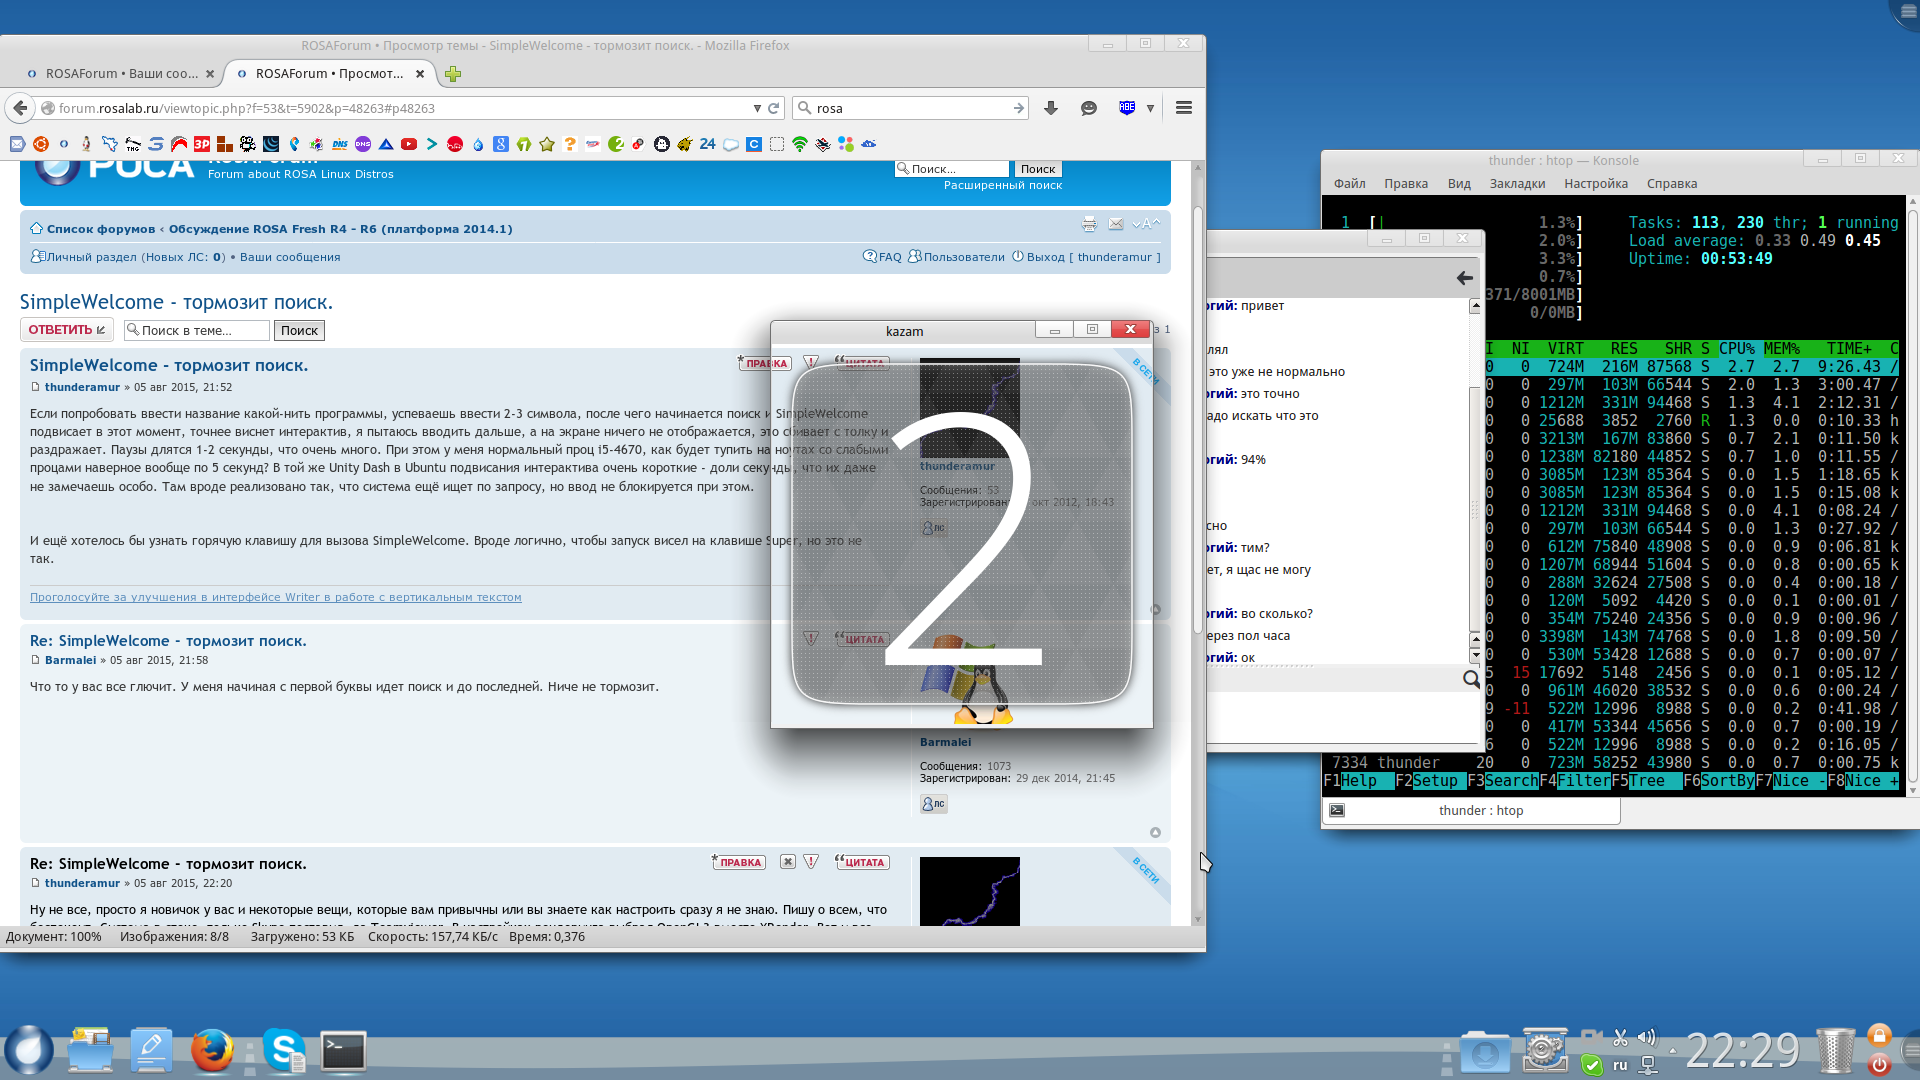
Task: Click the Firefox back arrow button
Action: (x=20, y=108)
